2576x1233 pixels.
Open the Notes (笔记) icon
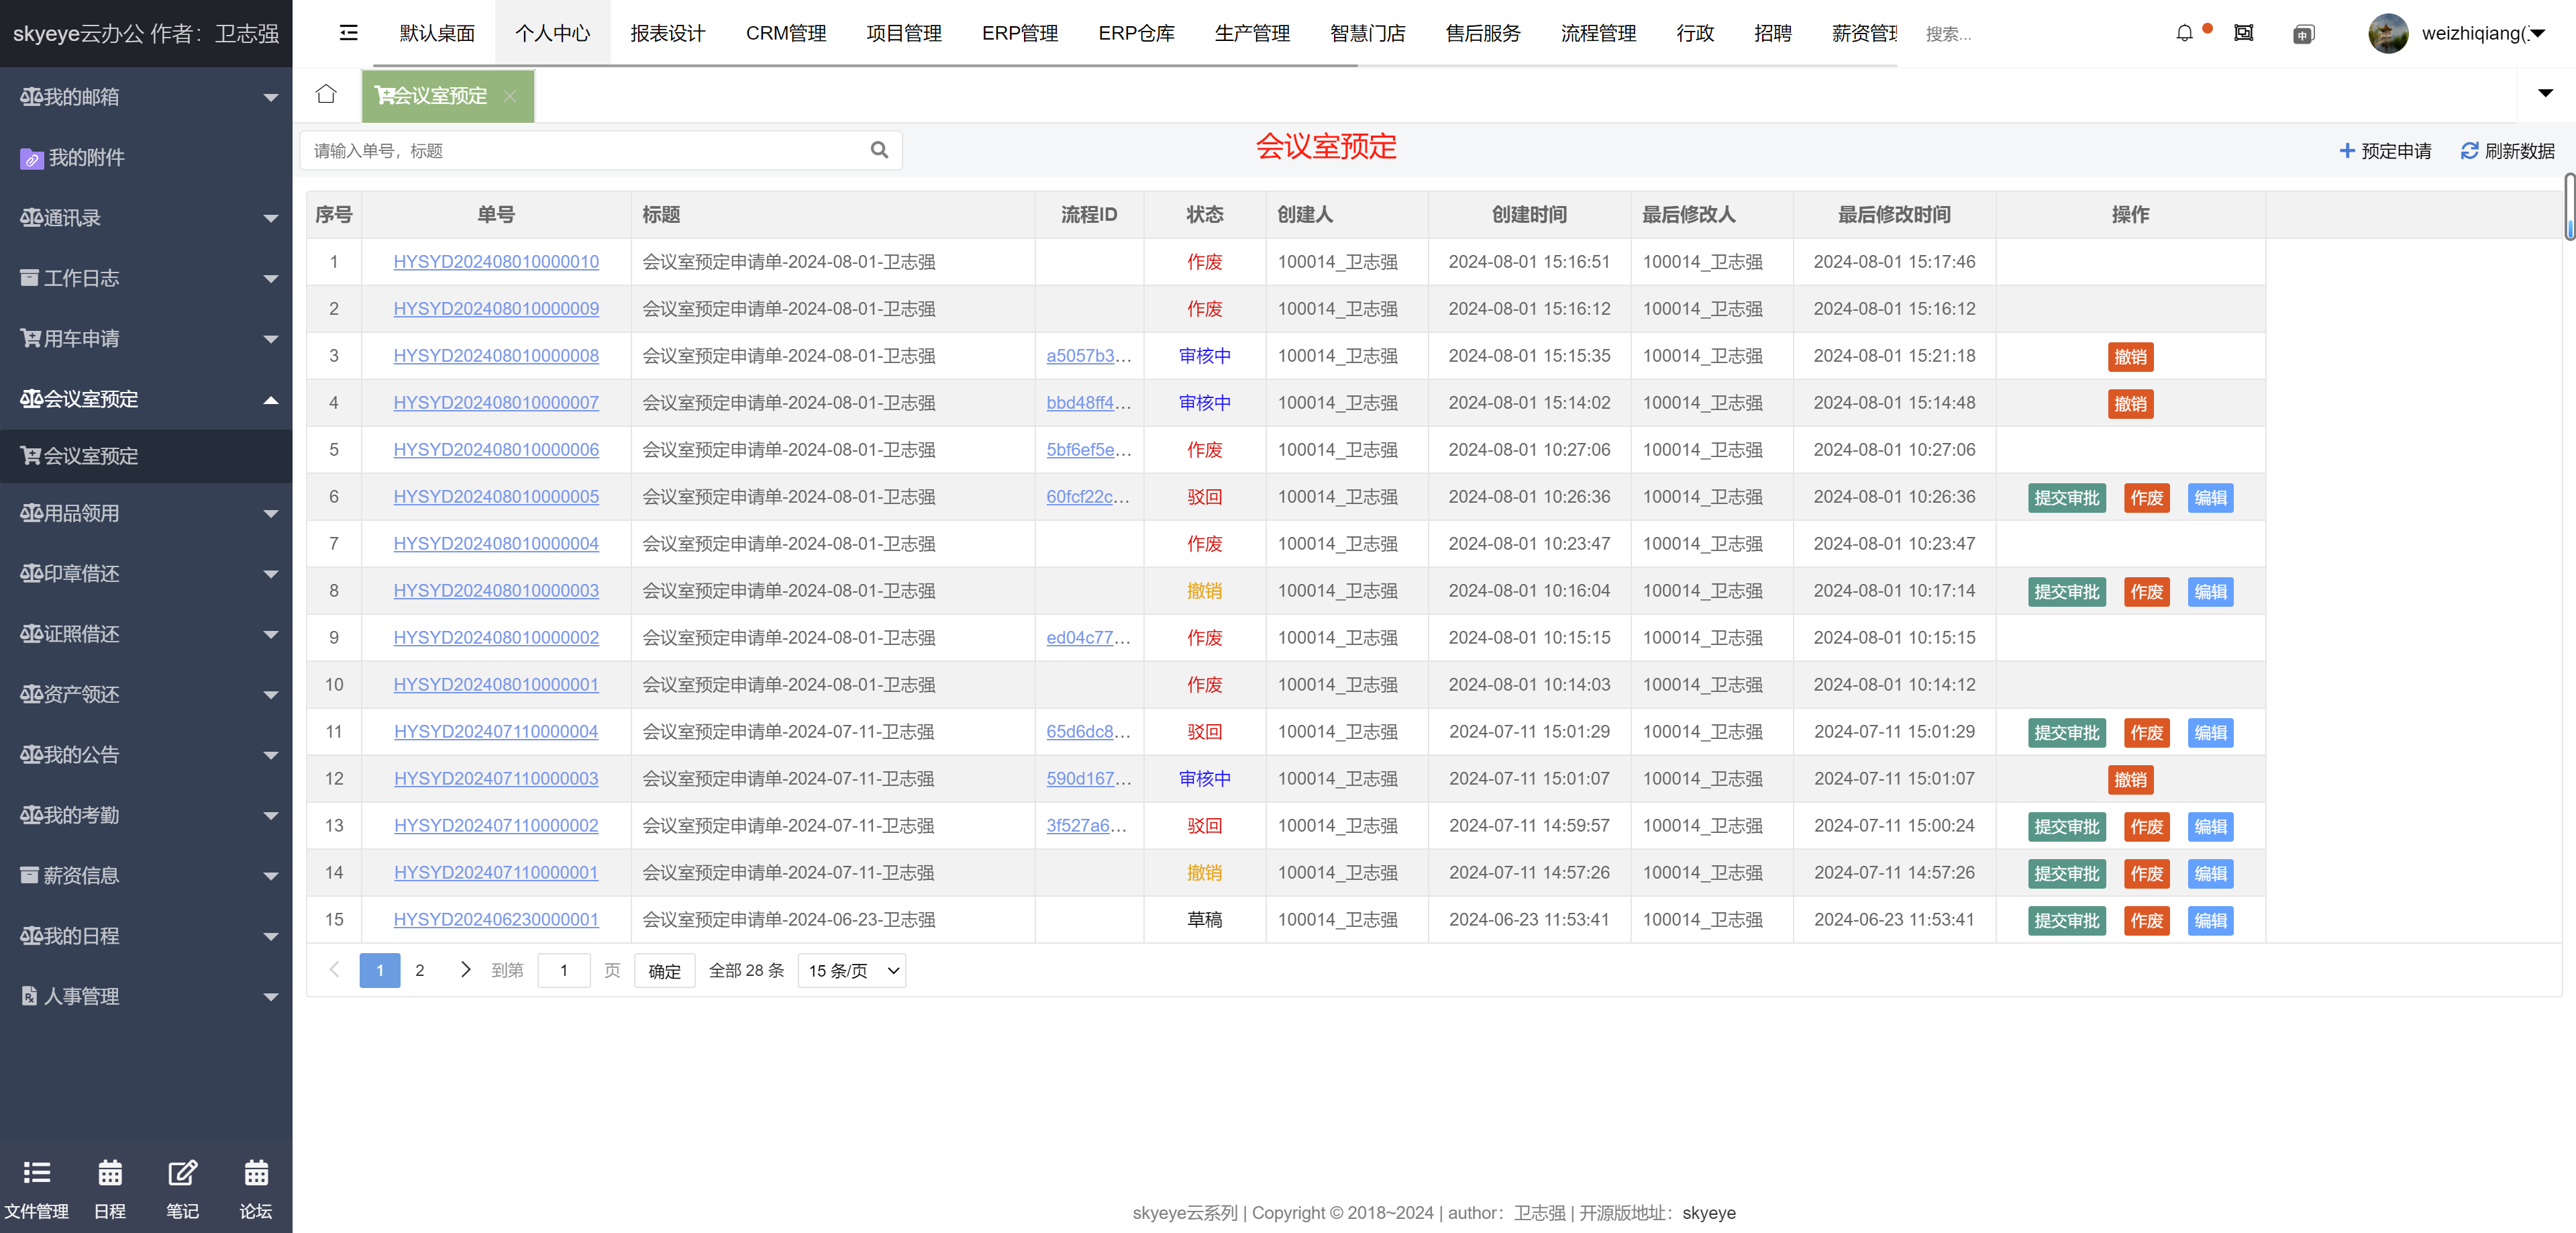click(182, 1173)
